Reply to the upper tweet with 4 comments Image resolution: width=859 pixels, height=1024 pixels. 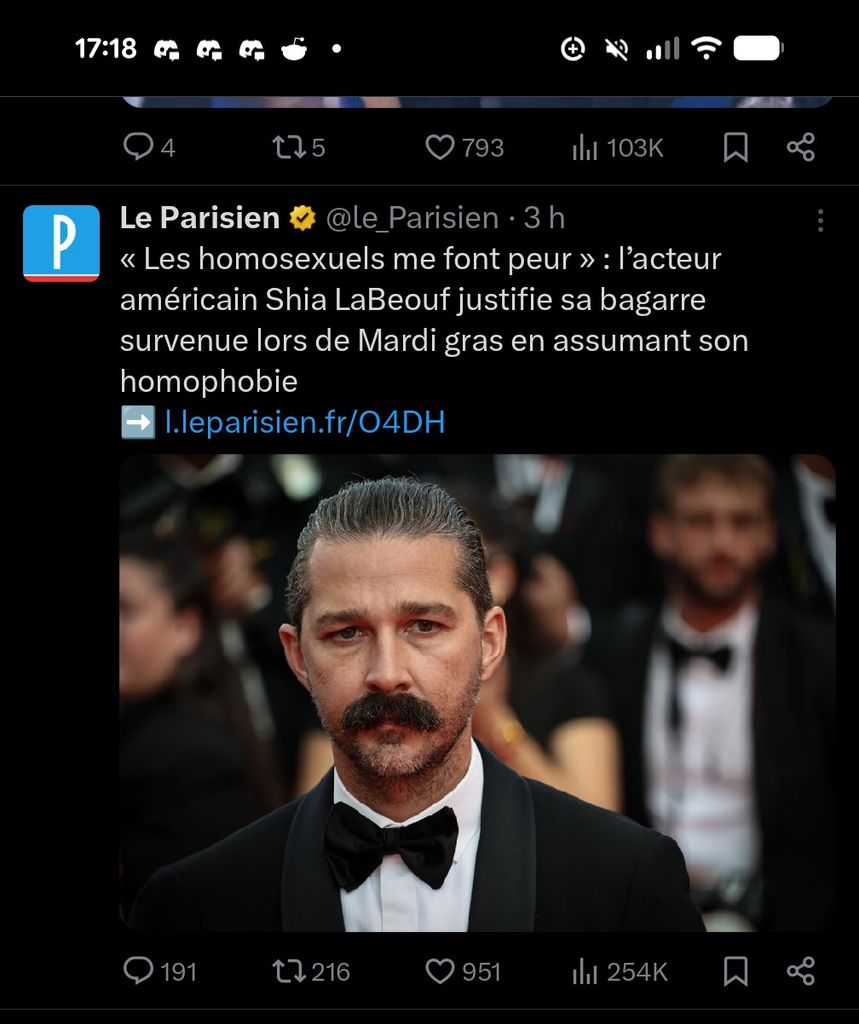pyautogui.click(x=138, y=148)
